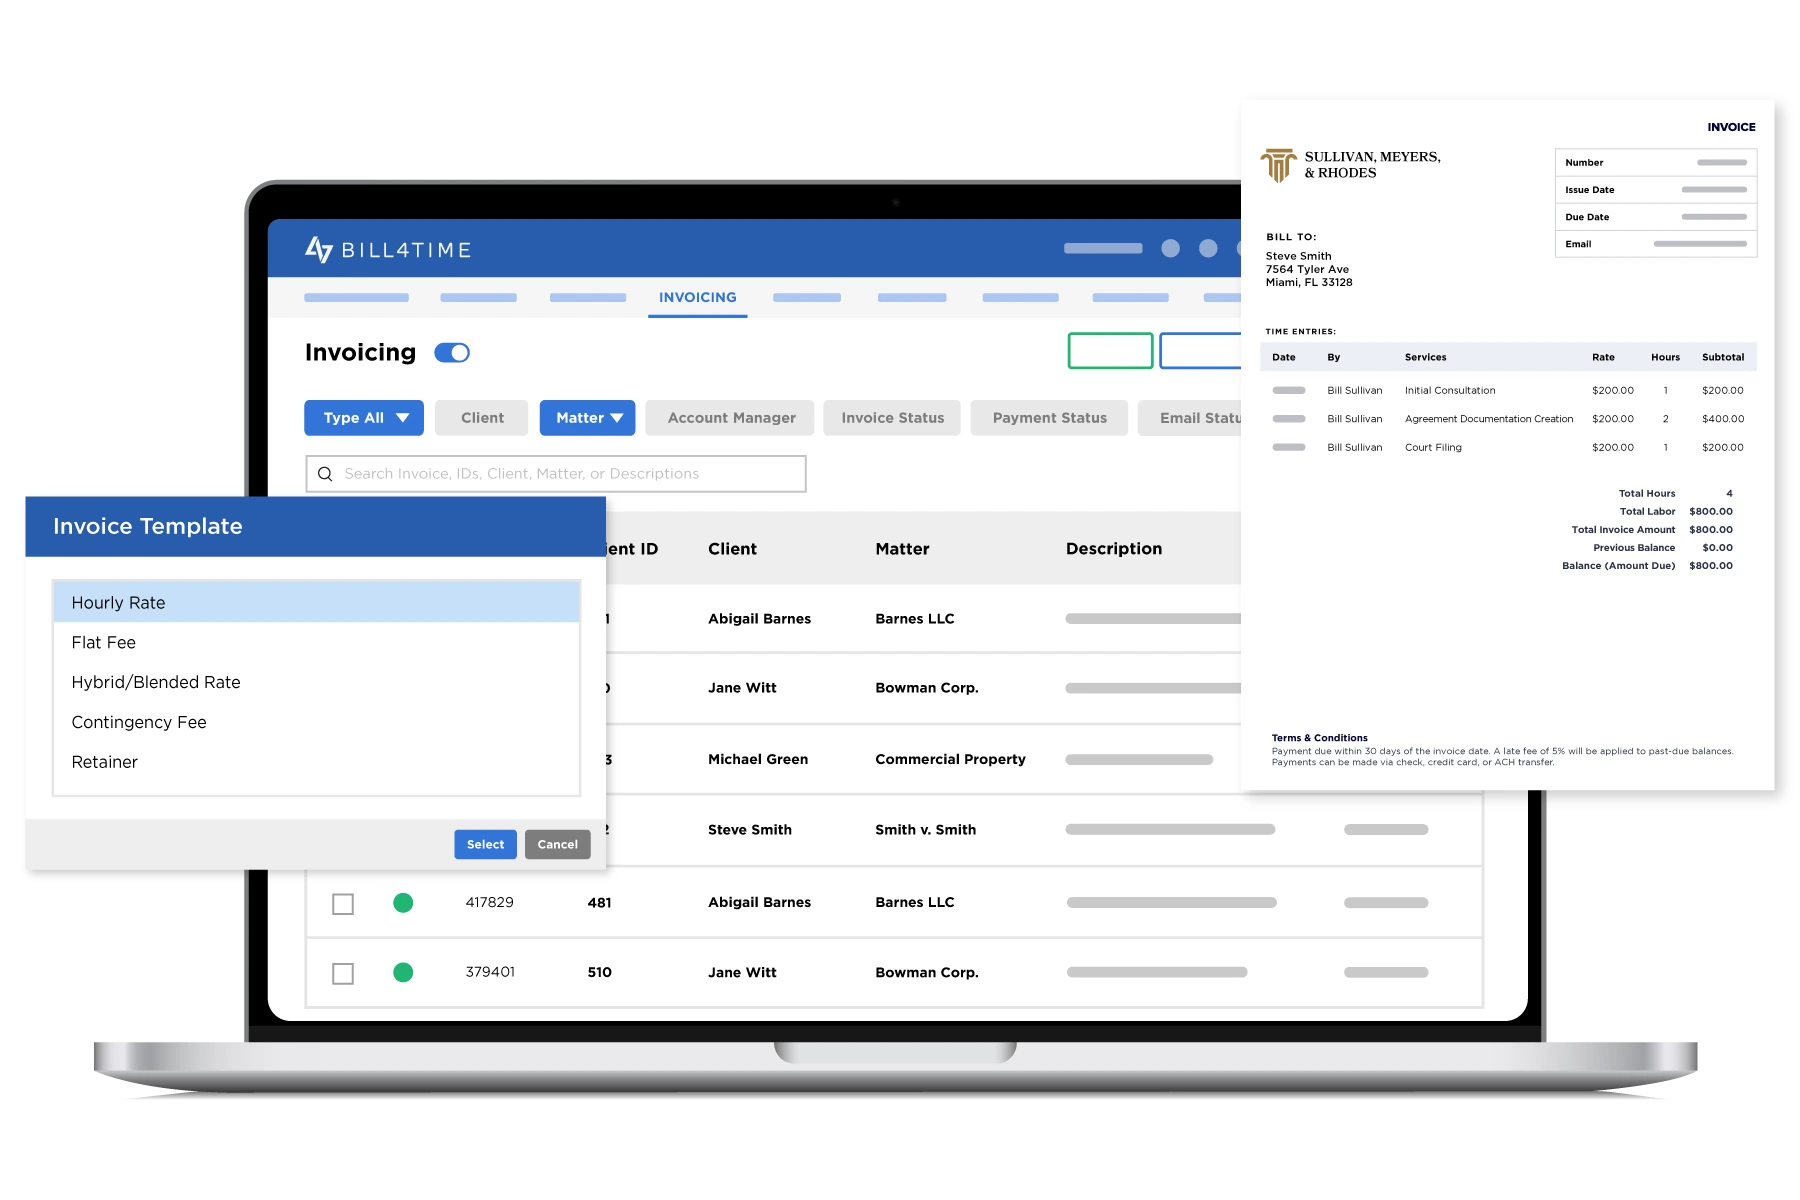Click green status dot for invoice 417829
1800x1200 pixels.
click(x=403, y=903)
